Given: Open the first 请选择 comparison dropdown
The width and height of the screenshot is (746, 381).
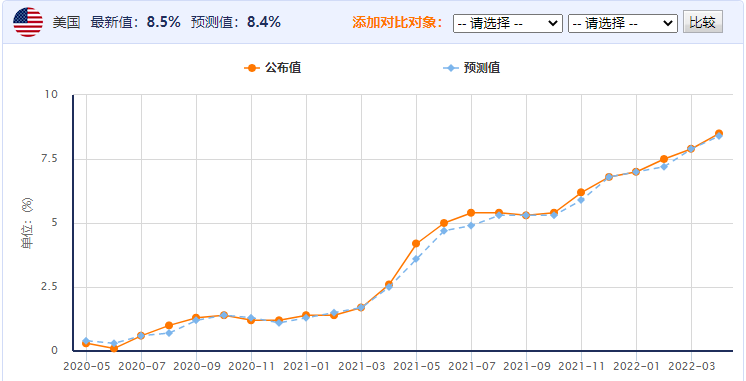Looking at the screenshot, I should [508, 23].
